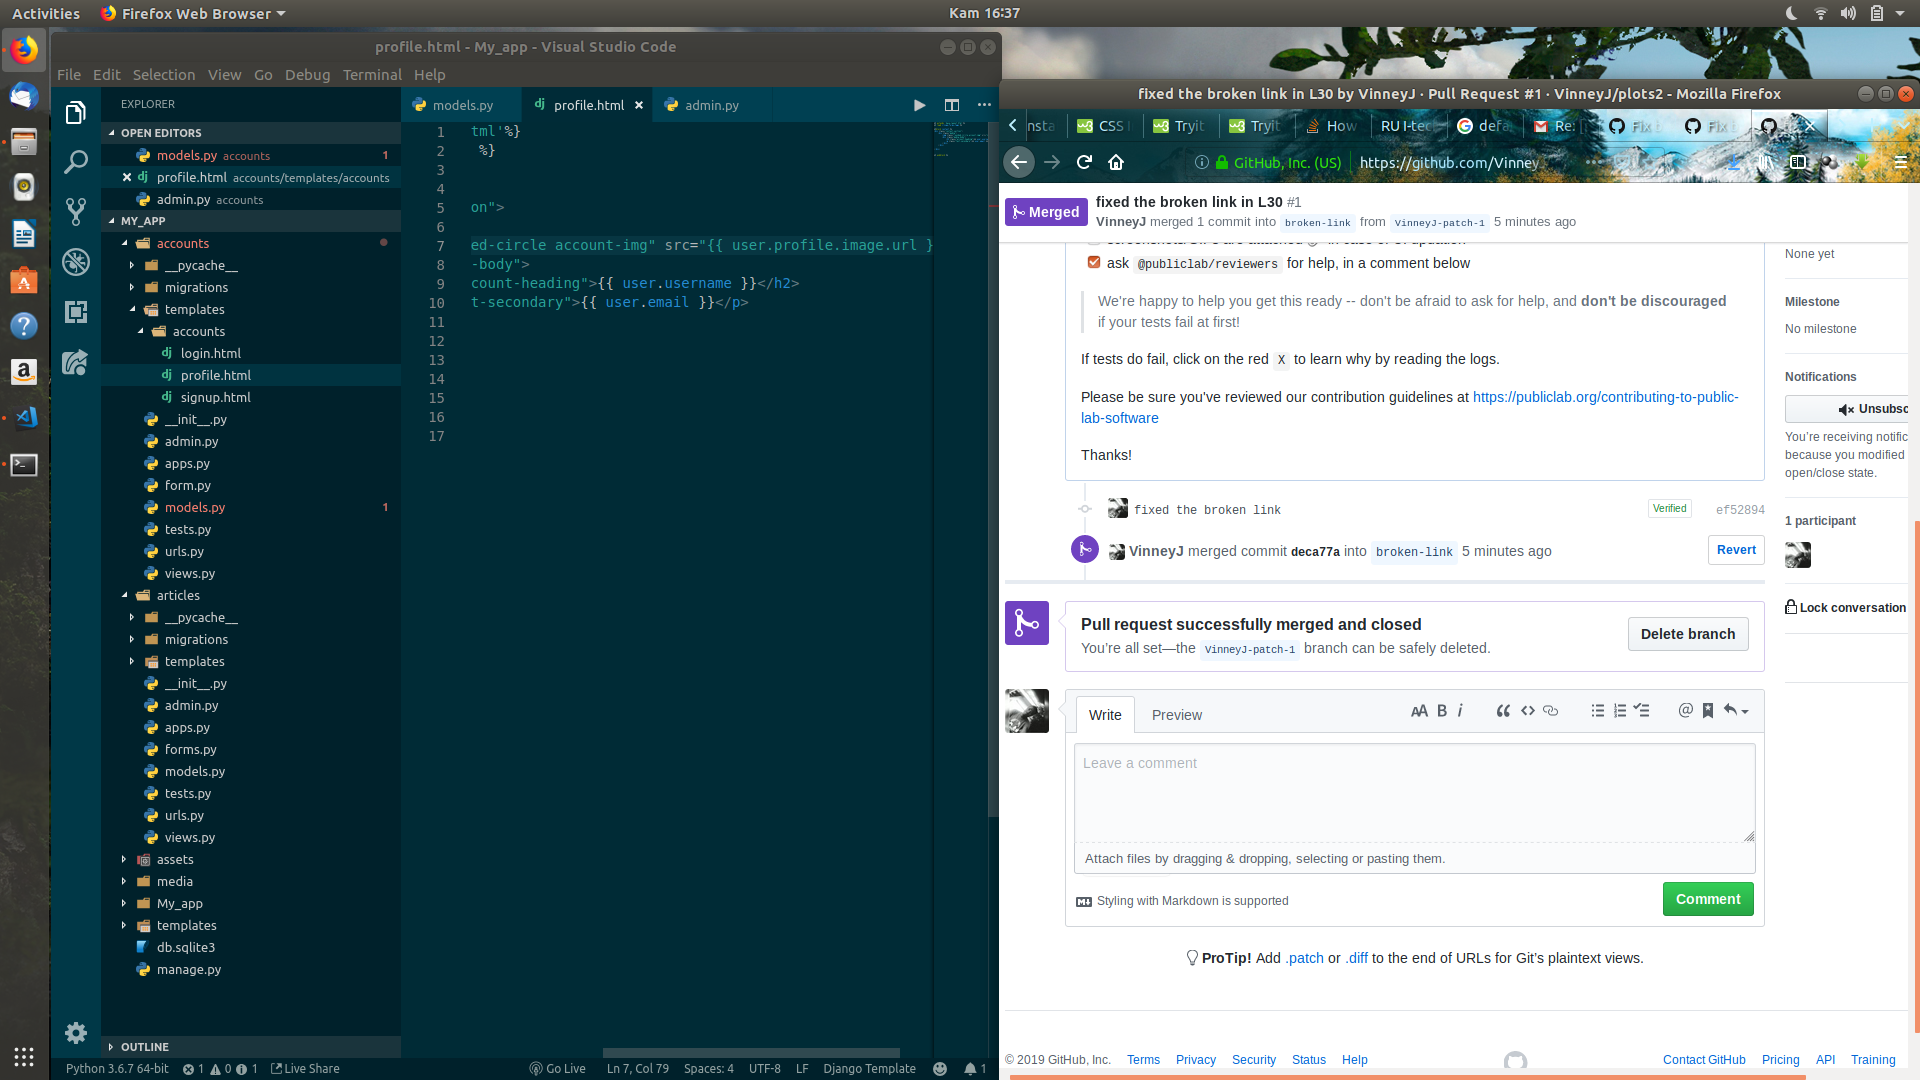Open the Terminal menu
1920x1080 pixels.
click(371, 75)
